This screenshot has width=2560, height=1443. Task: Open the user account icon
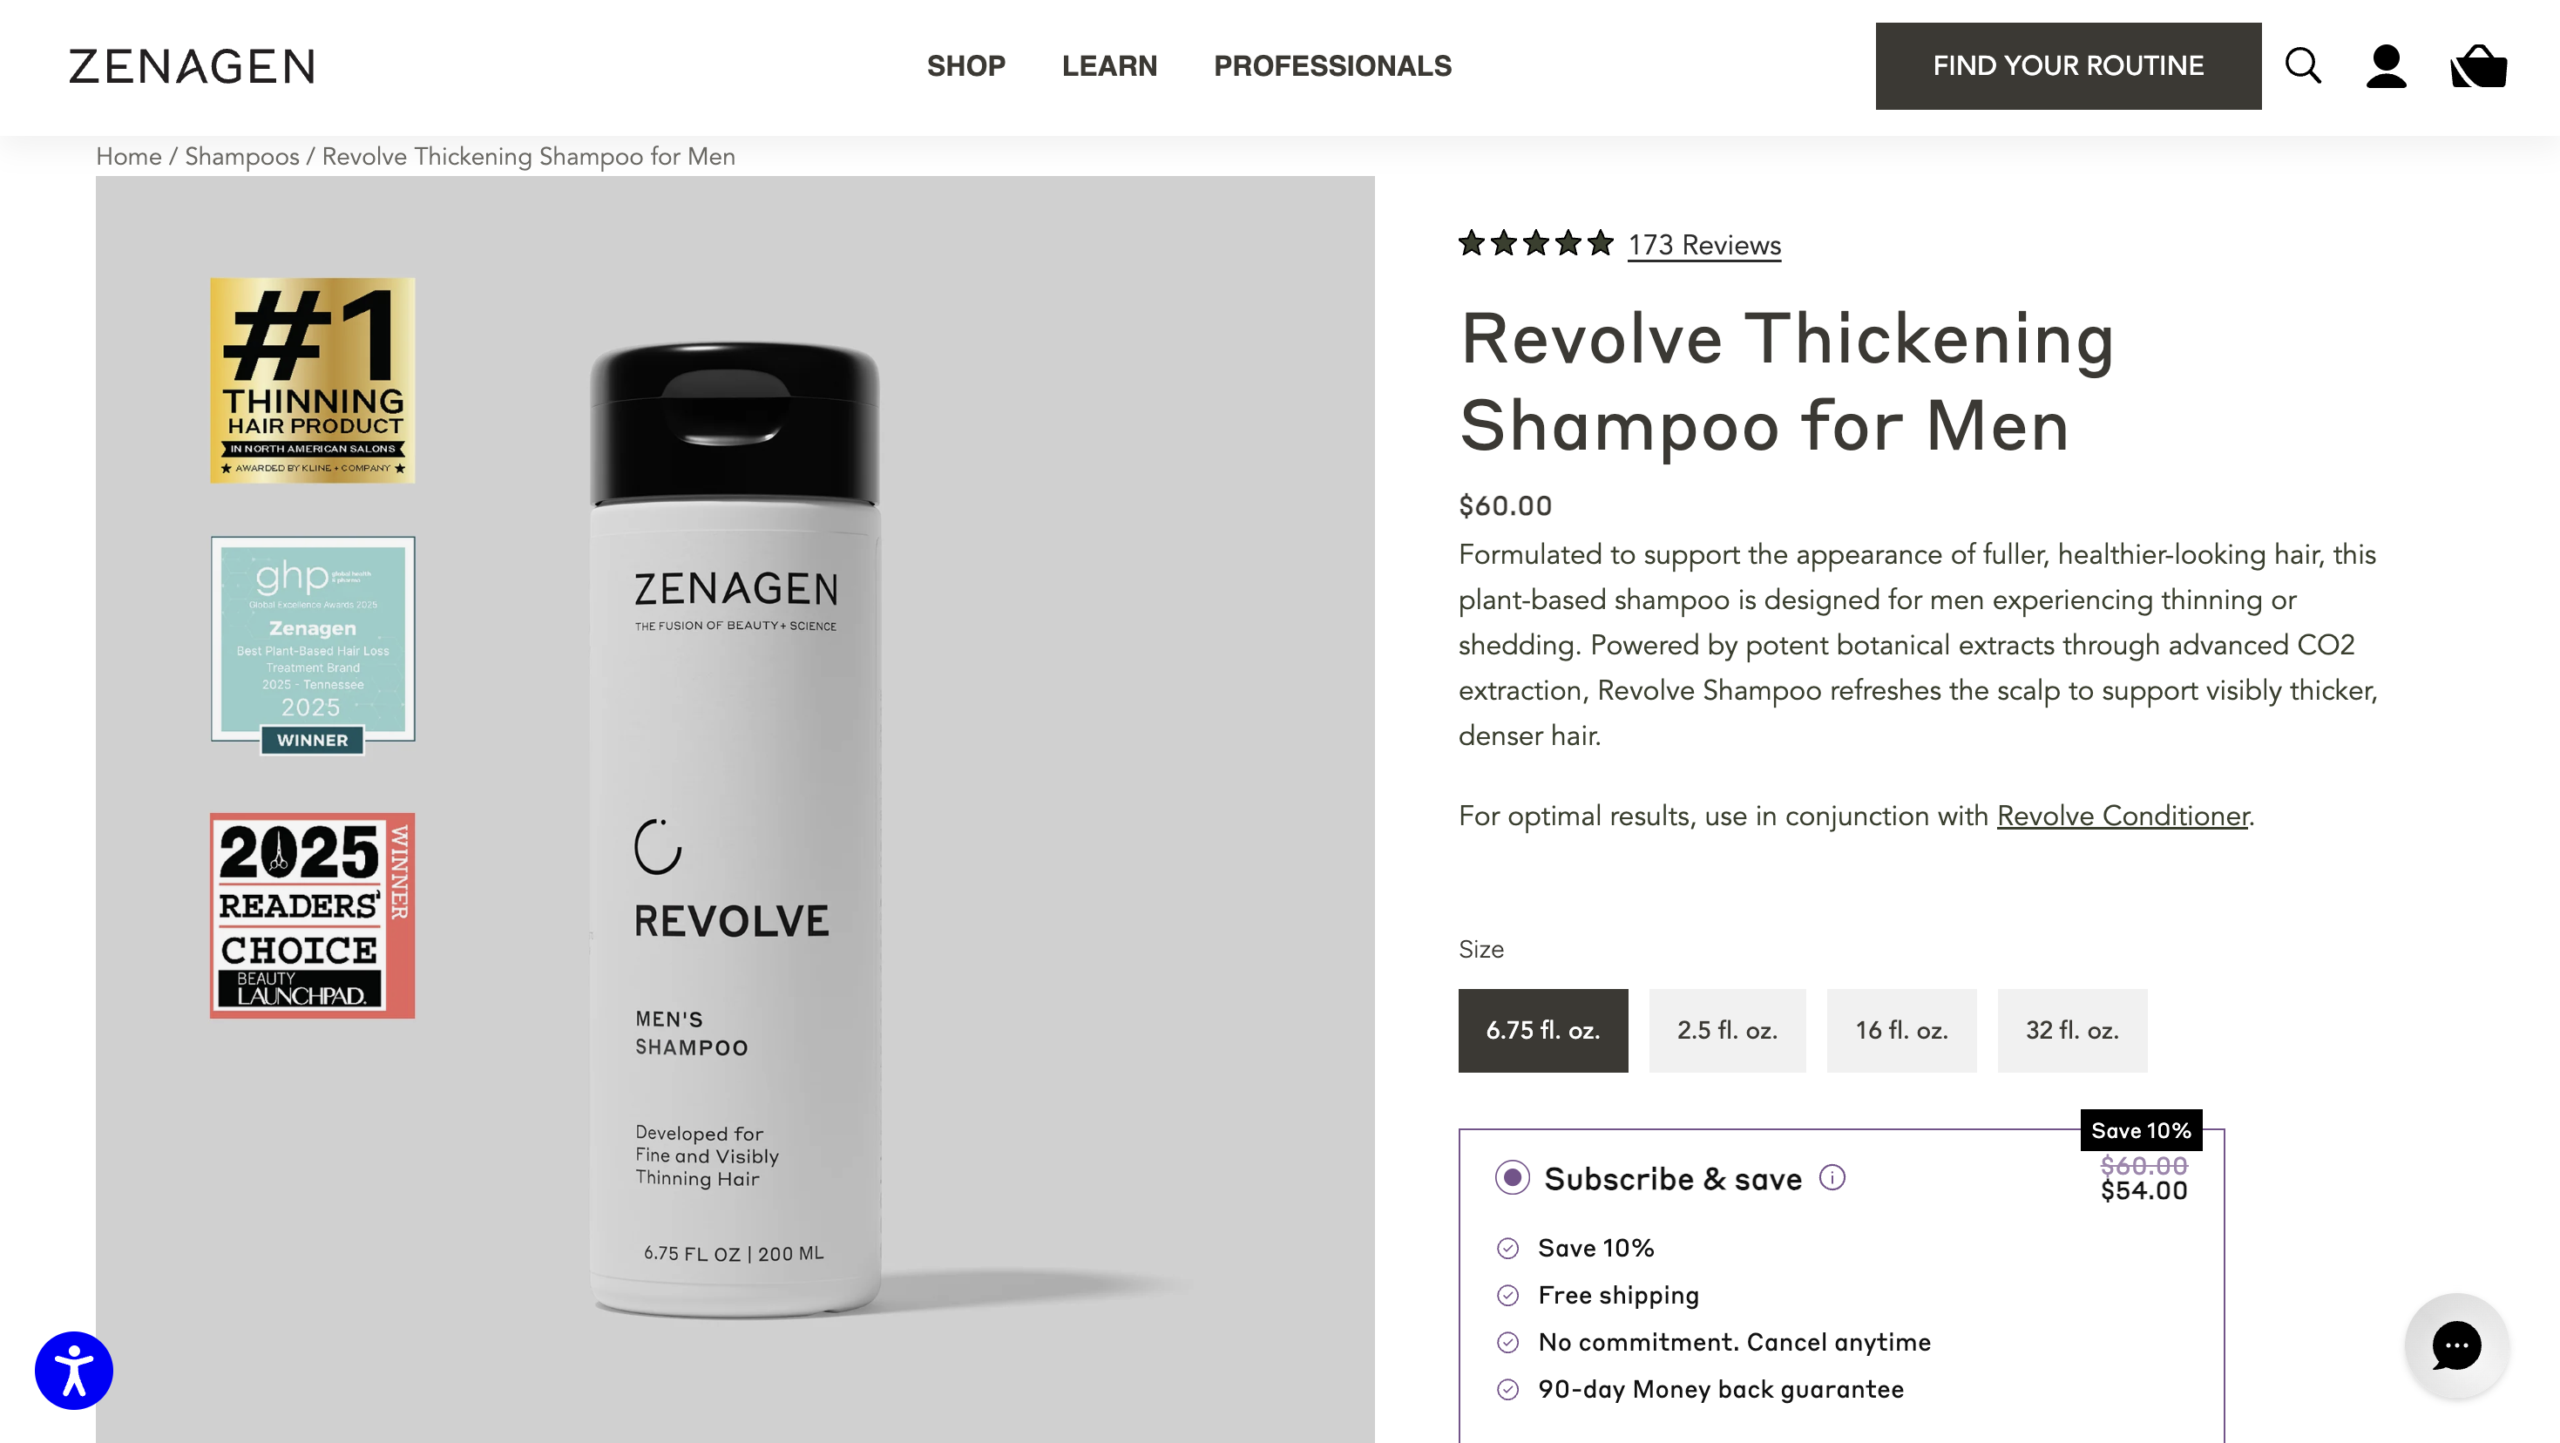click(x=2386, y=66)
